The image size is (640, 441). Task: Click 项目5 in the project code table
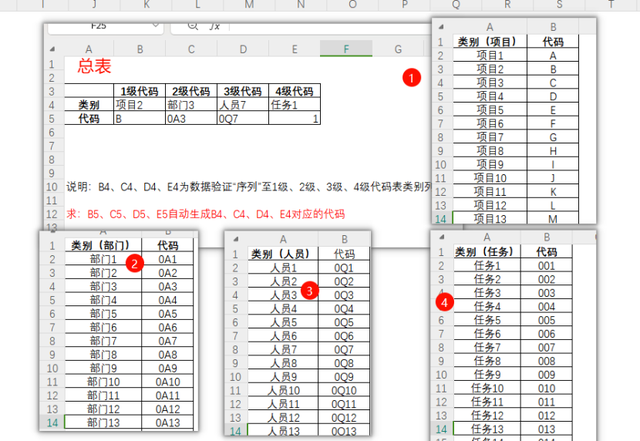point(490,110)
